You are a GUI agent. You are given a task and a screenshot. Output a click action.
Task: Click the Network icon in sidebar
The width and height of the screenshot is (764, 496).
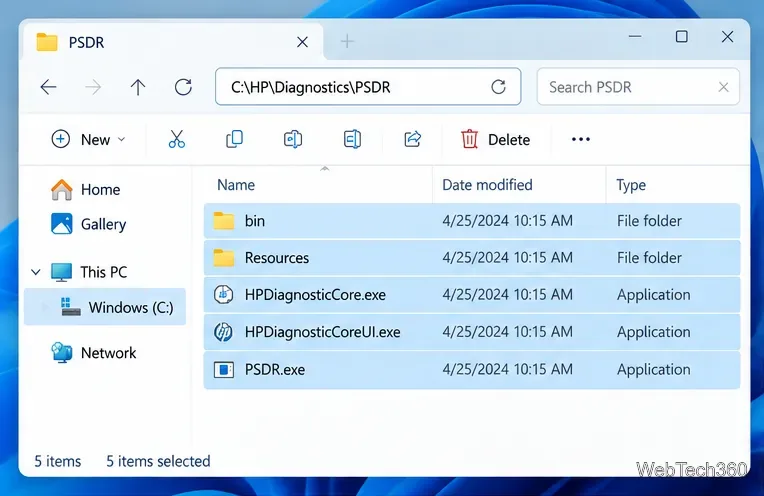tap(62, 352)
